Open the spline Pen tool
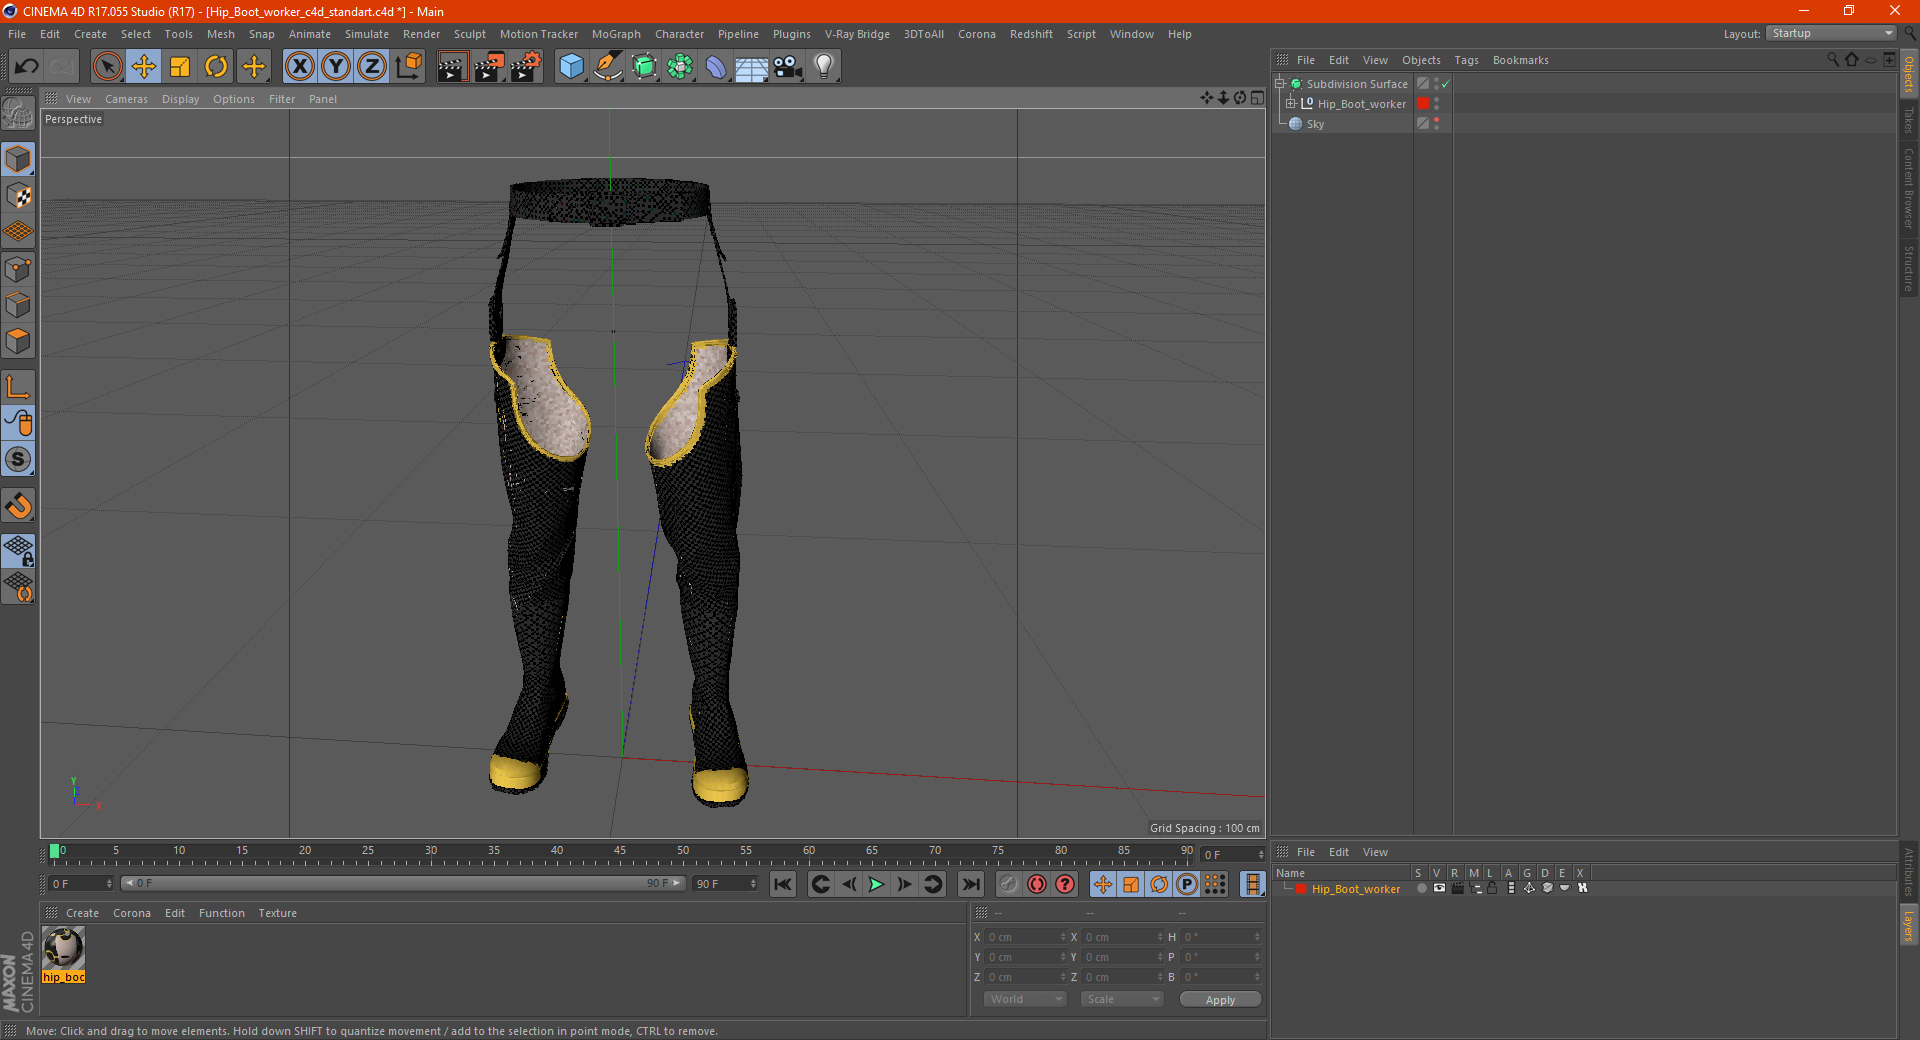The width and height of the screenshot is (1920, 1040). point(608,67)
